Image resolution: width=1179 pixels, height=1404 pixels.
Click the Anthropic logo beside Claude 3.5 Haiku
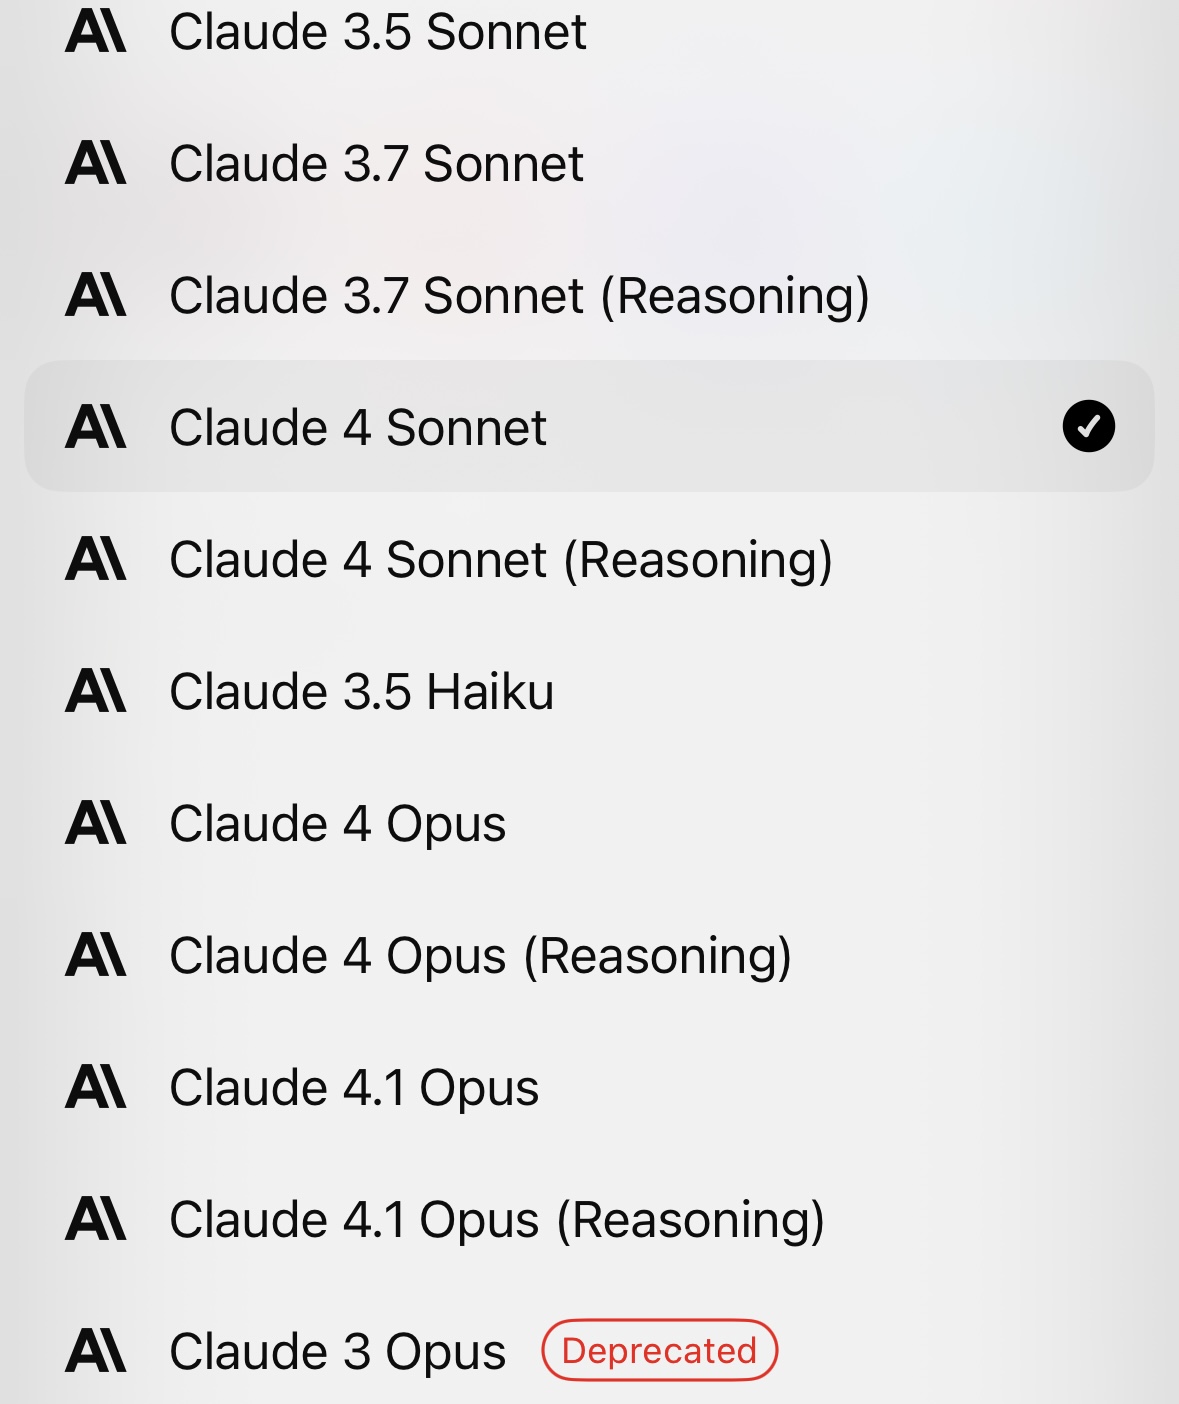[96, 691]
